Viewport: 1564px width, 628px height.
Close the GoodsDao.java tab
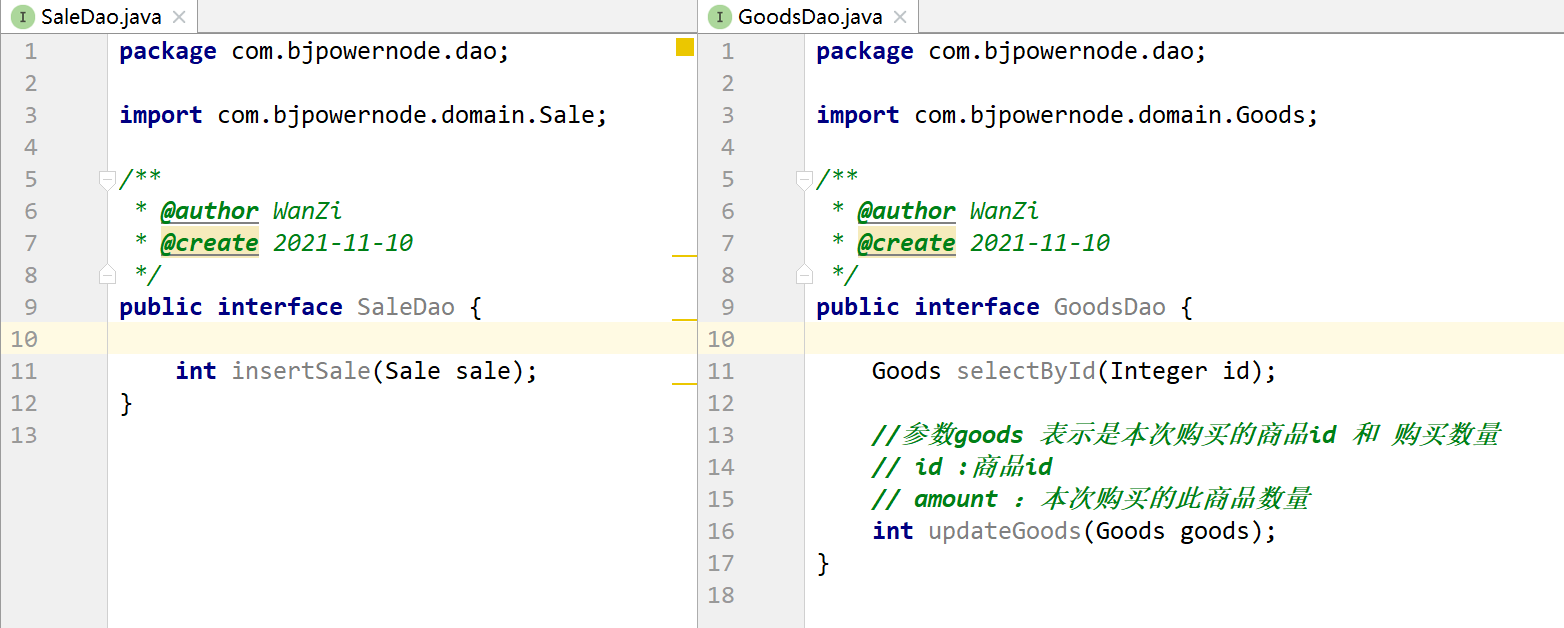coord(900,17)
